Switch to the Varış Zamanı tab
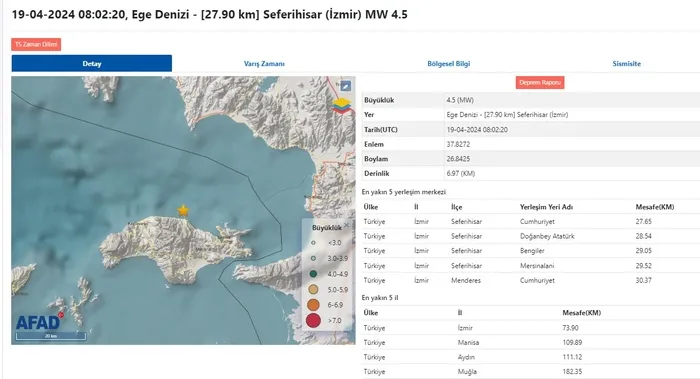The image size is (700, 379). coord(264,63)
